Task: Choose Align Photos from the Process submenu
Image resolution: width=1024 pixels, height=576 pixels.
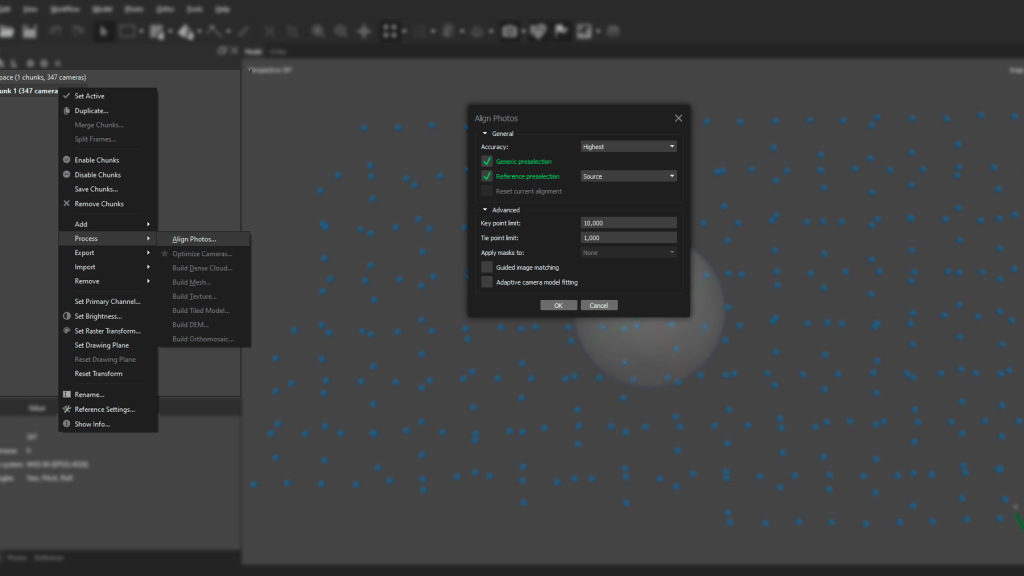Action: click(194, 239)
